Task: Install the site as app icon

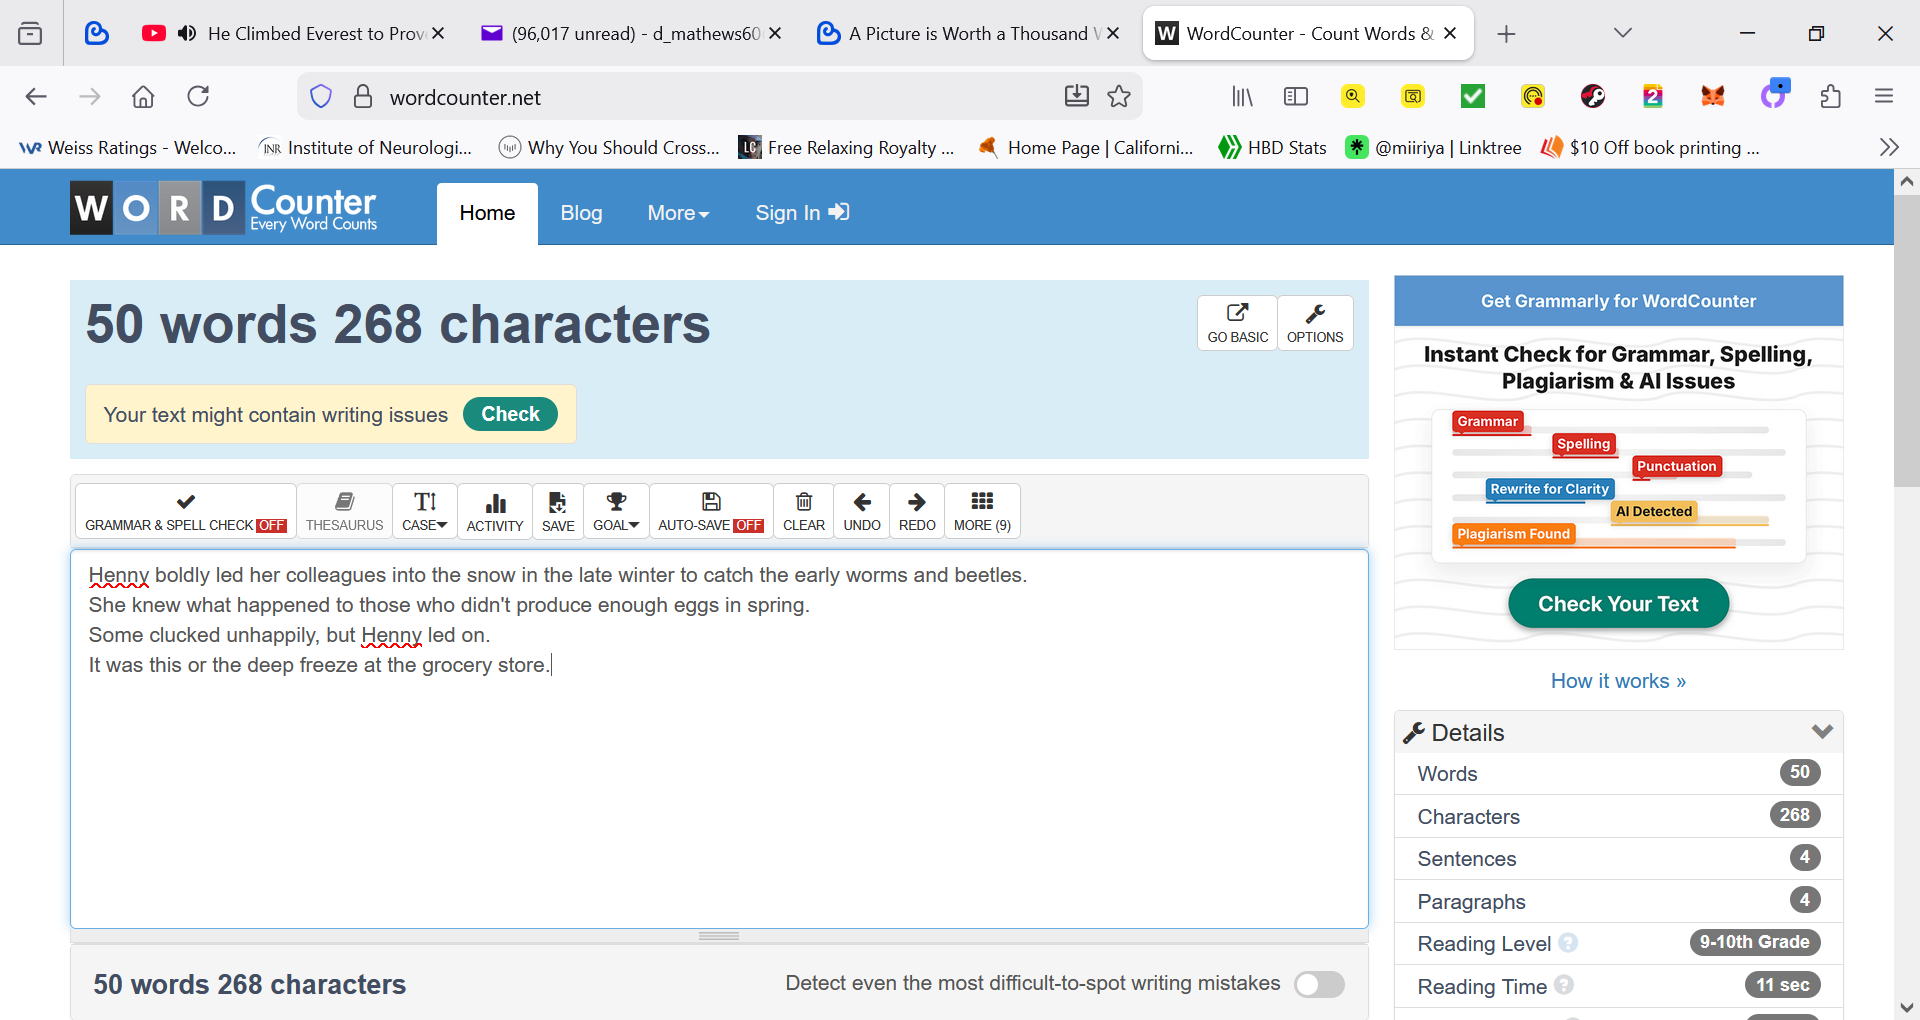Action: (1077, 96)
